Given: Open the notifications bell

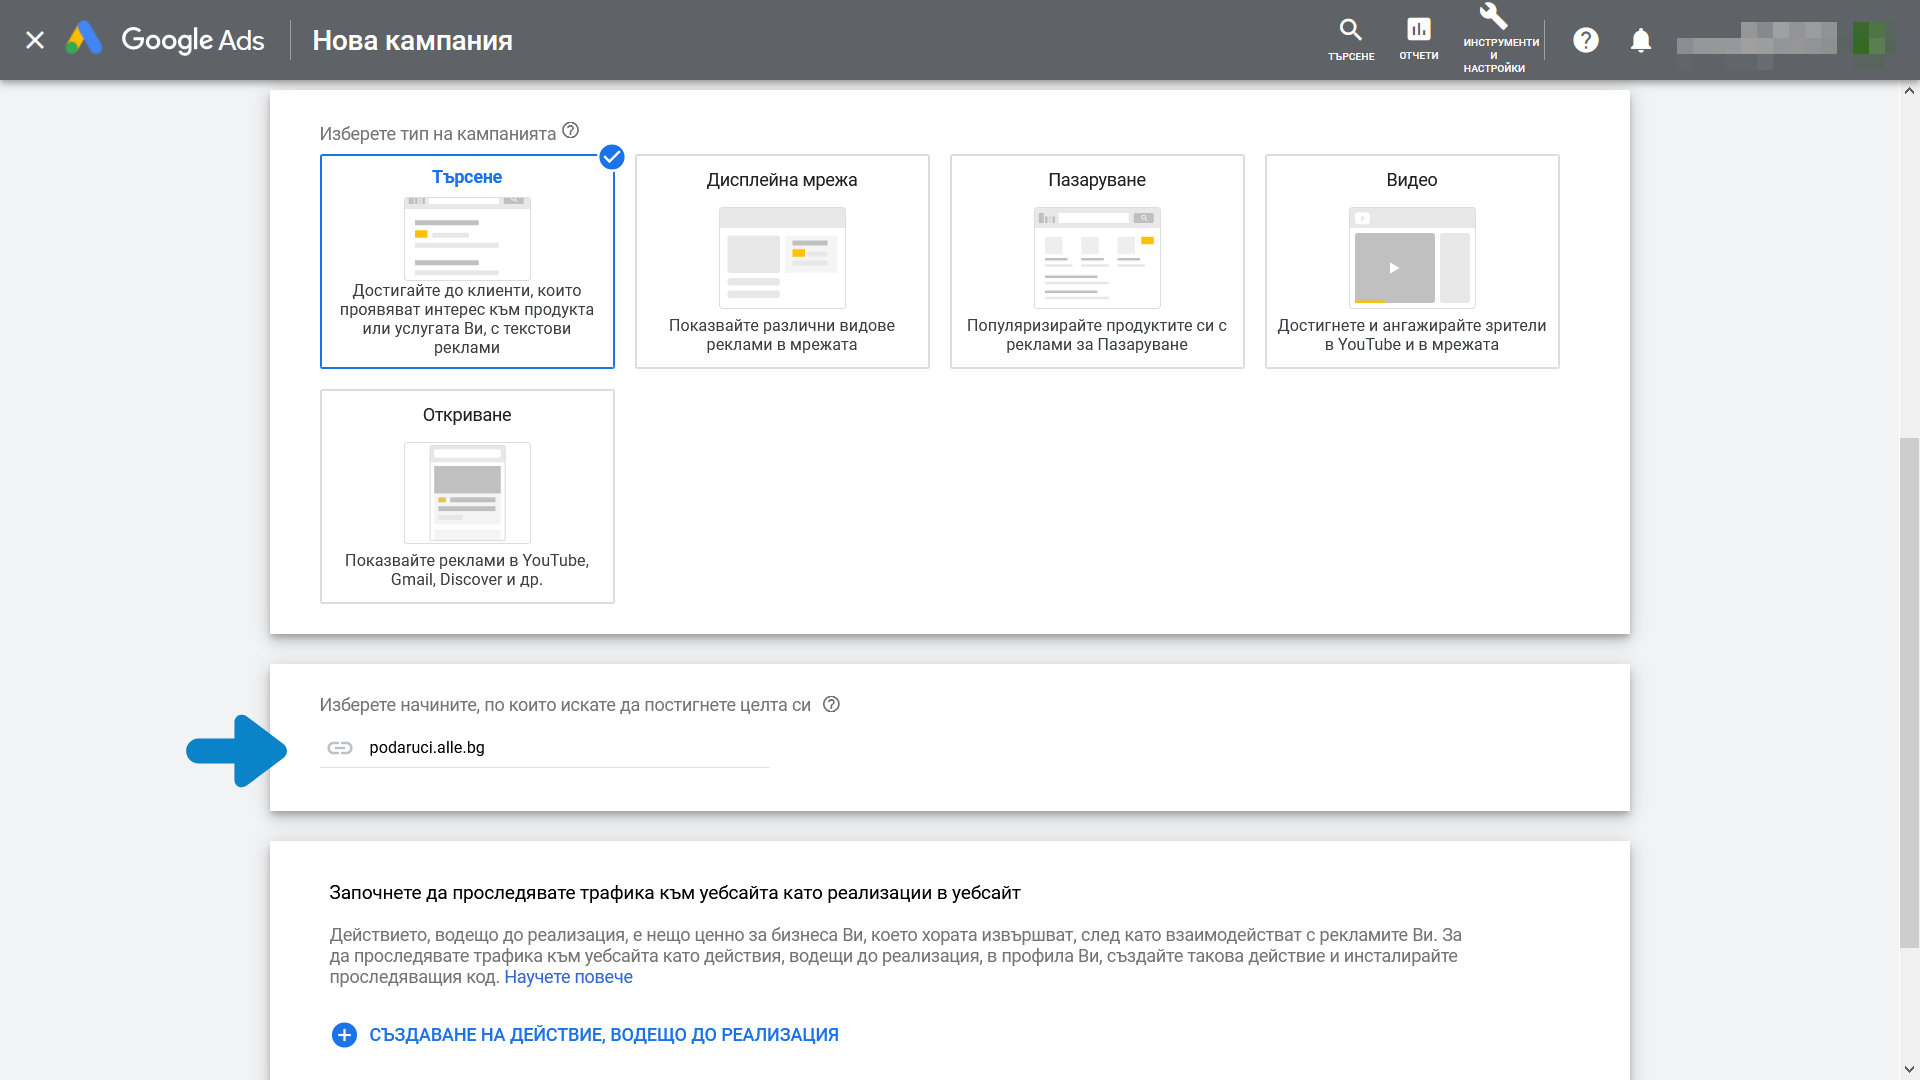Looking at the screenshot, I should pyautogui.click(x=1641, y=40).
